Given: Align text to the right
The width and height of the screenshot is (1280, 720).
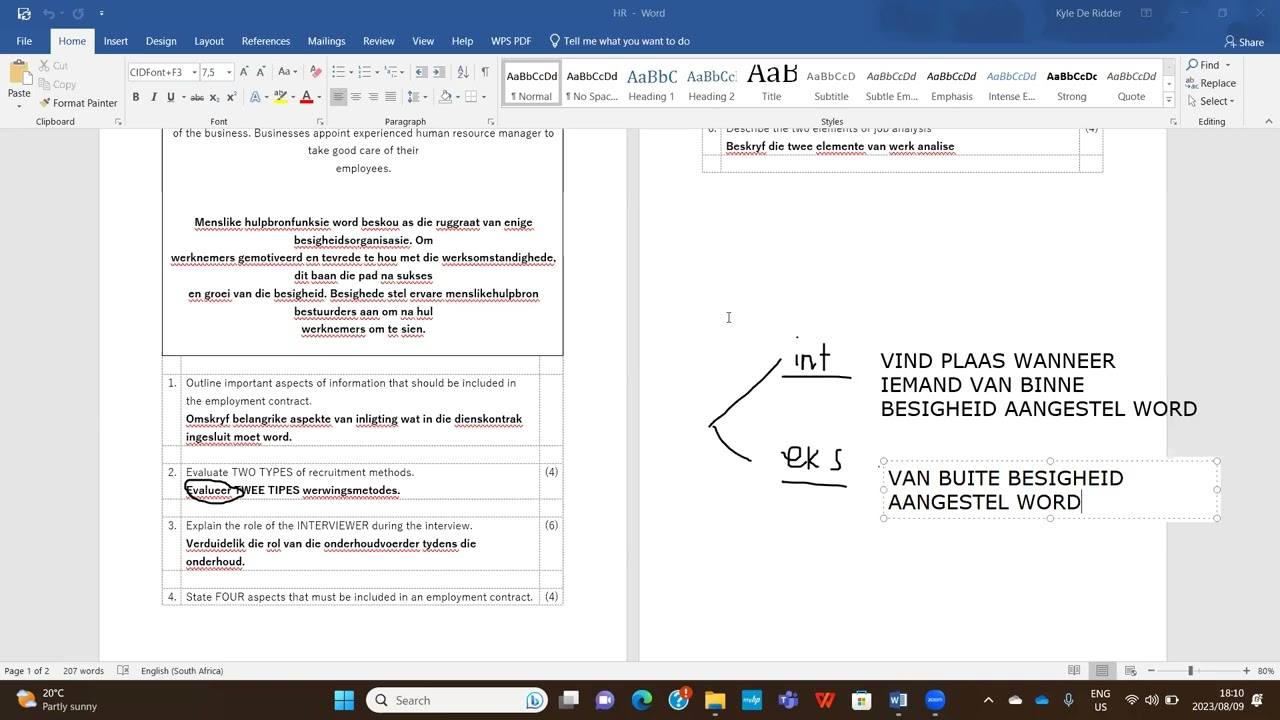Looking at the screenshot, I should tap(373, 97).
